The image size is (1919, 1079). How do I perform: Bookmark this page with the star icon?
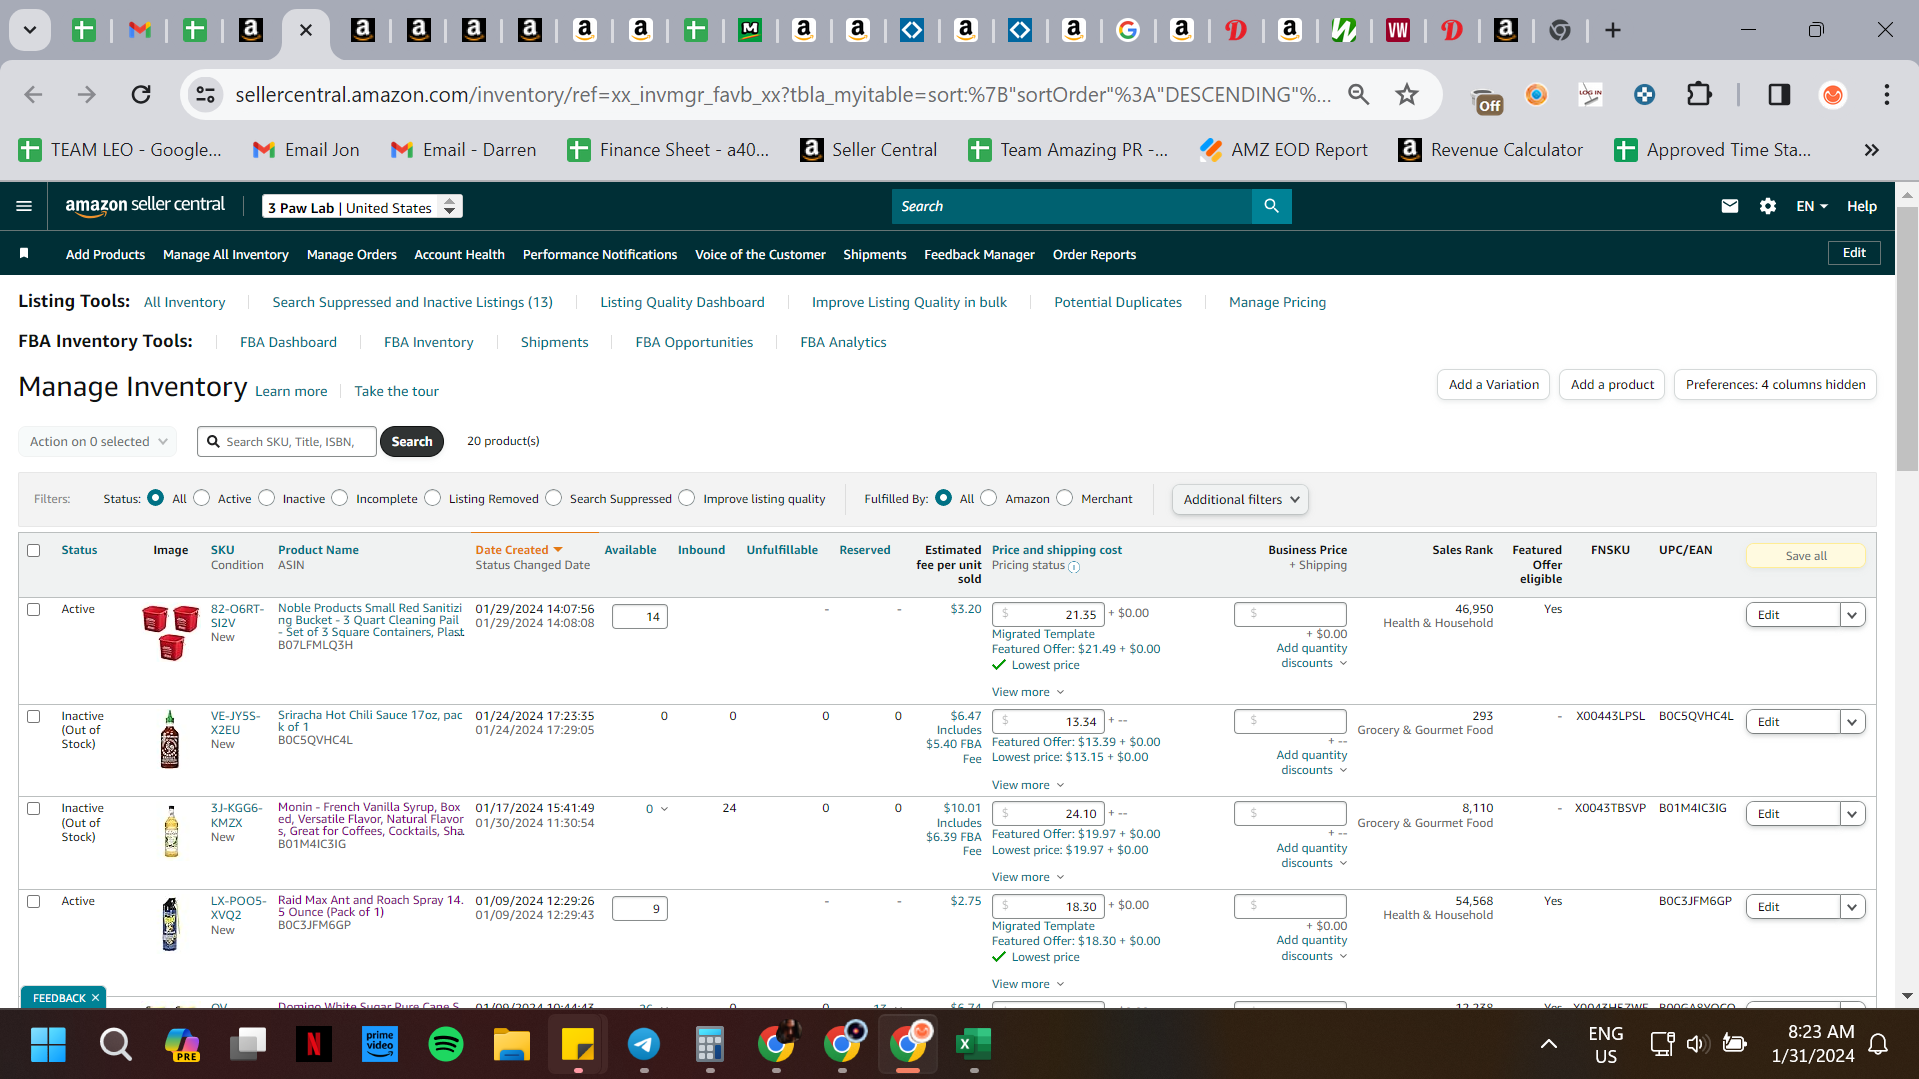tap(1407, 94)
